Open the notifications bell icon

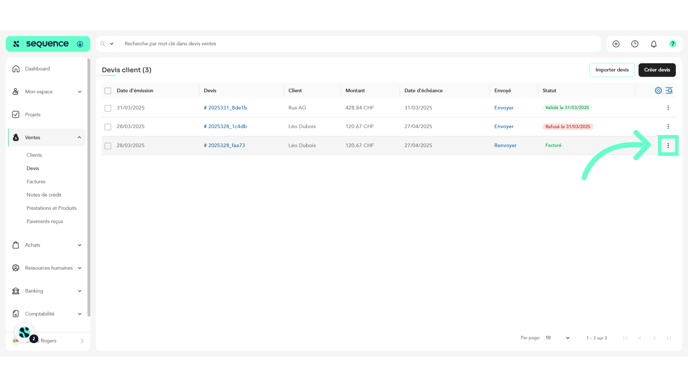pyautogui.click(x=654, y=44)
